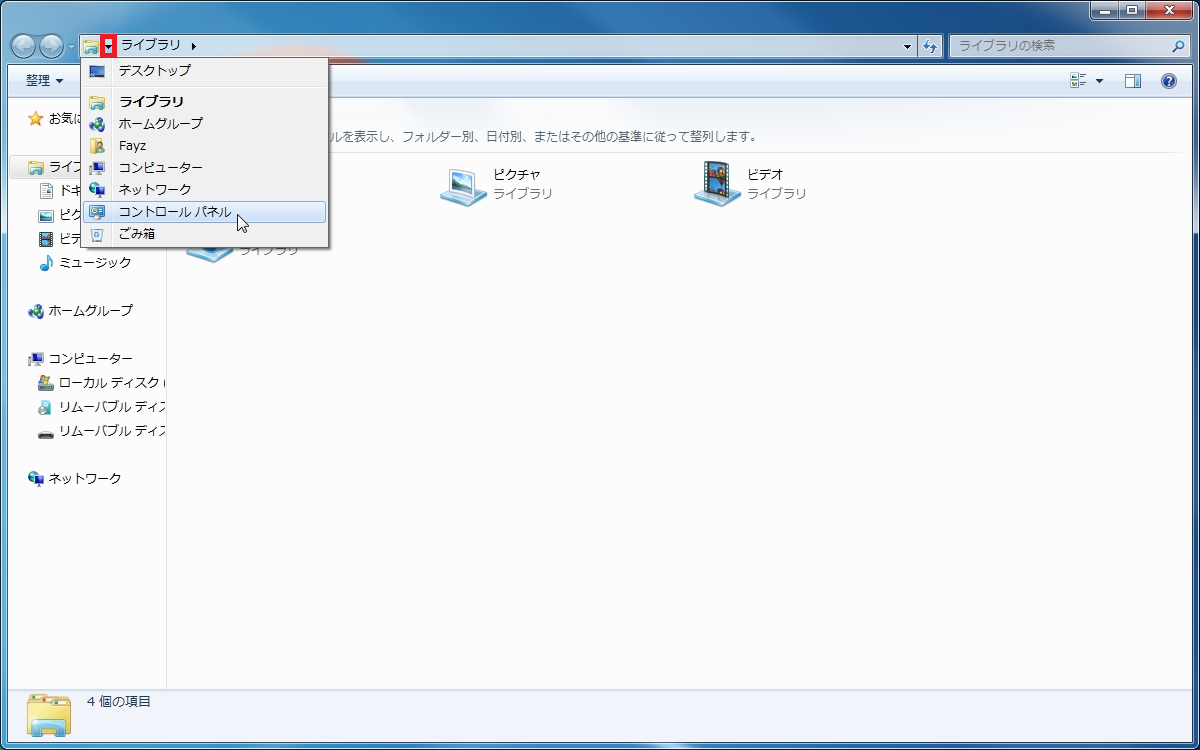The width and height of the screenshot is (1200, 750).
Task: Open ローカル ディスク in the navigation pane
Action: tap(101, 383)
